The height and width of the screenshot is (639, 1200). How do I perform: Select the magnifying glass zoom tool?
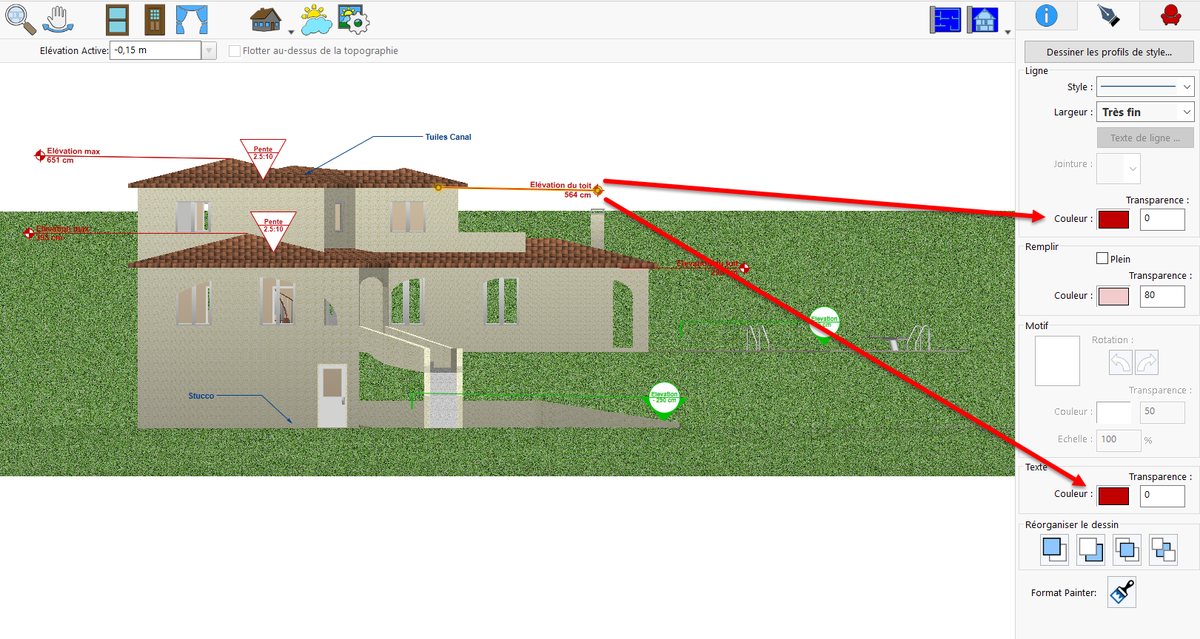[x=19, y=18]
